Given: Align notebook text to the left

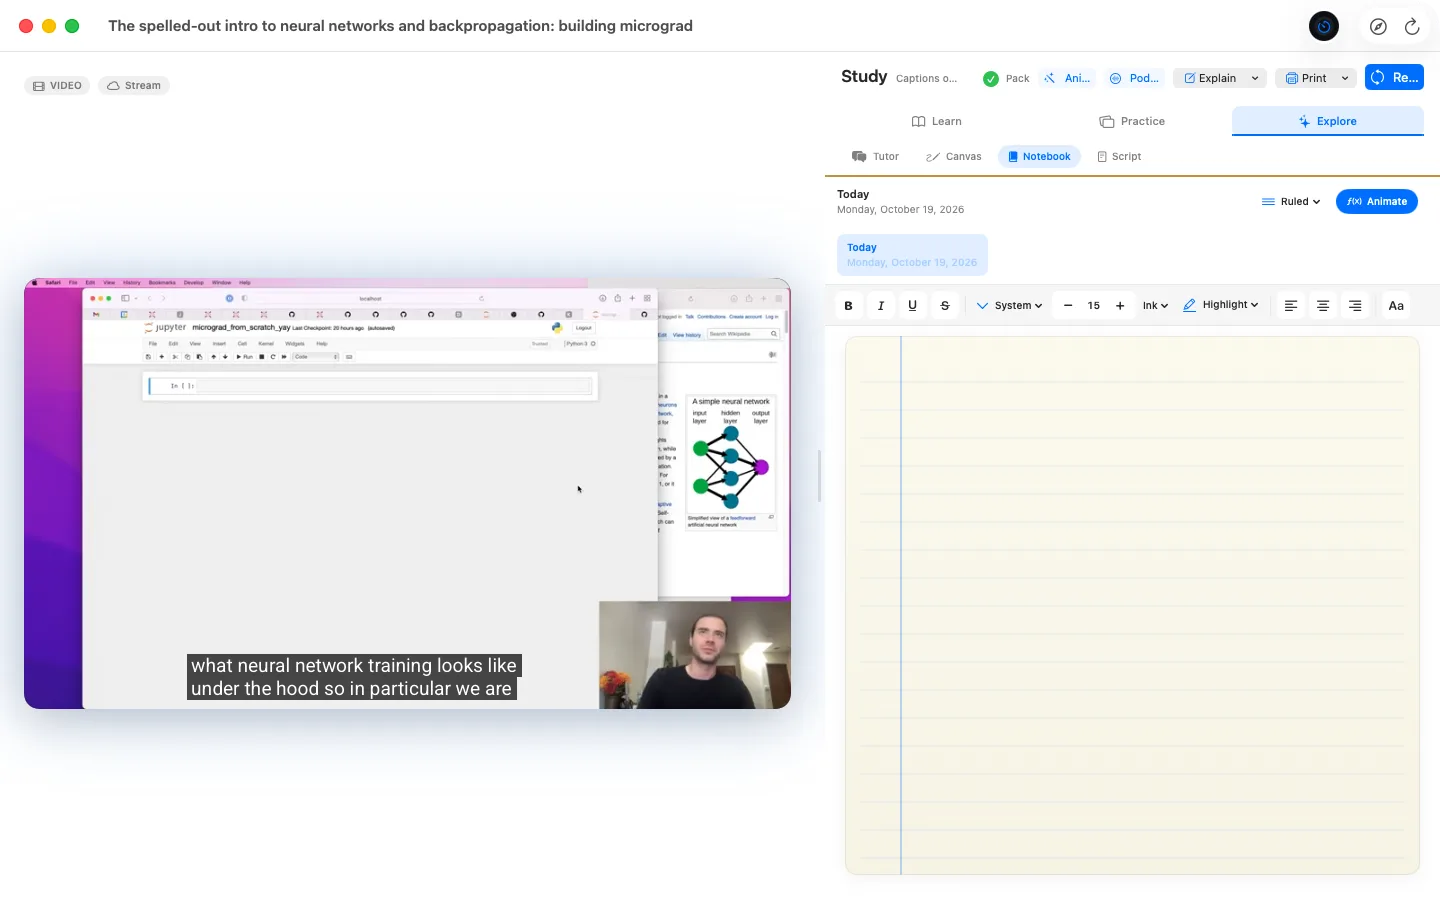Looking at the screenshot, I should coord(1291,306).
